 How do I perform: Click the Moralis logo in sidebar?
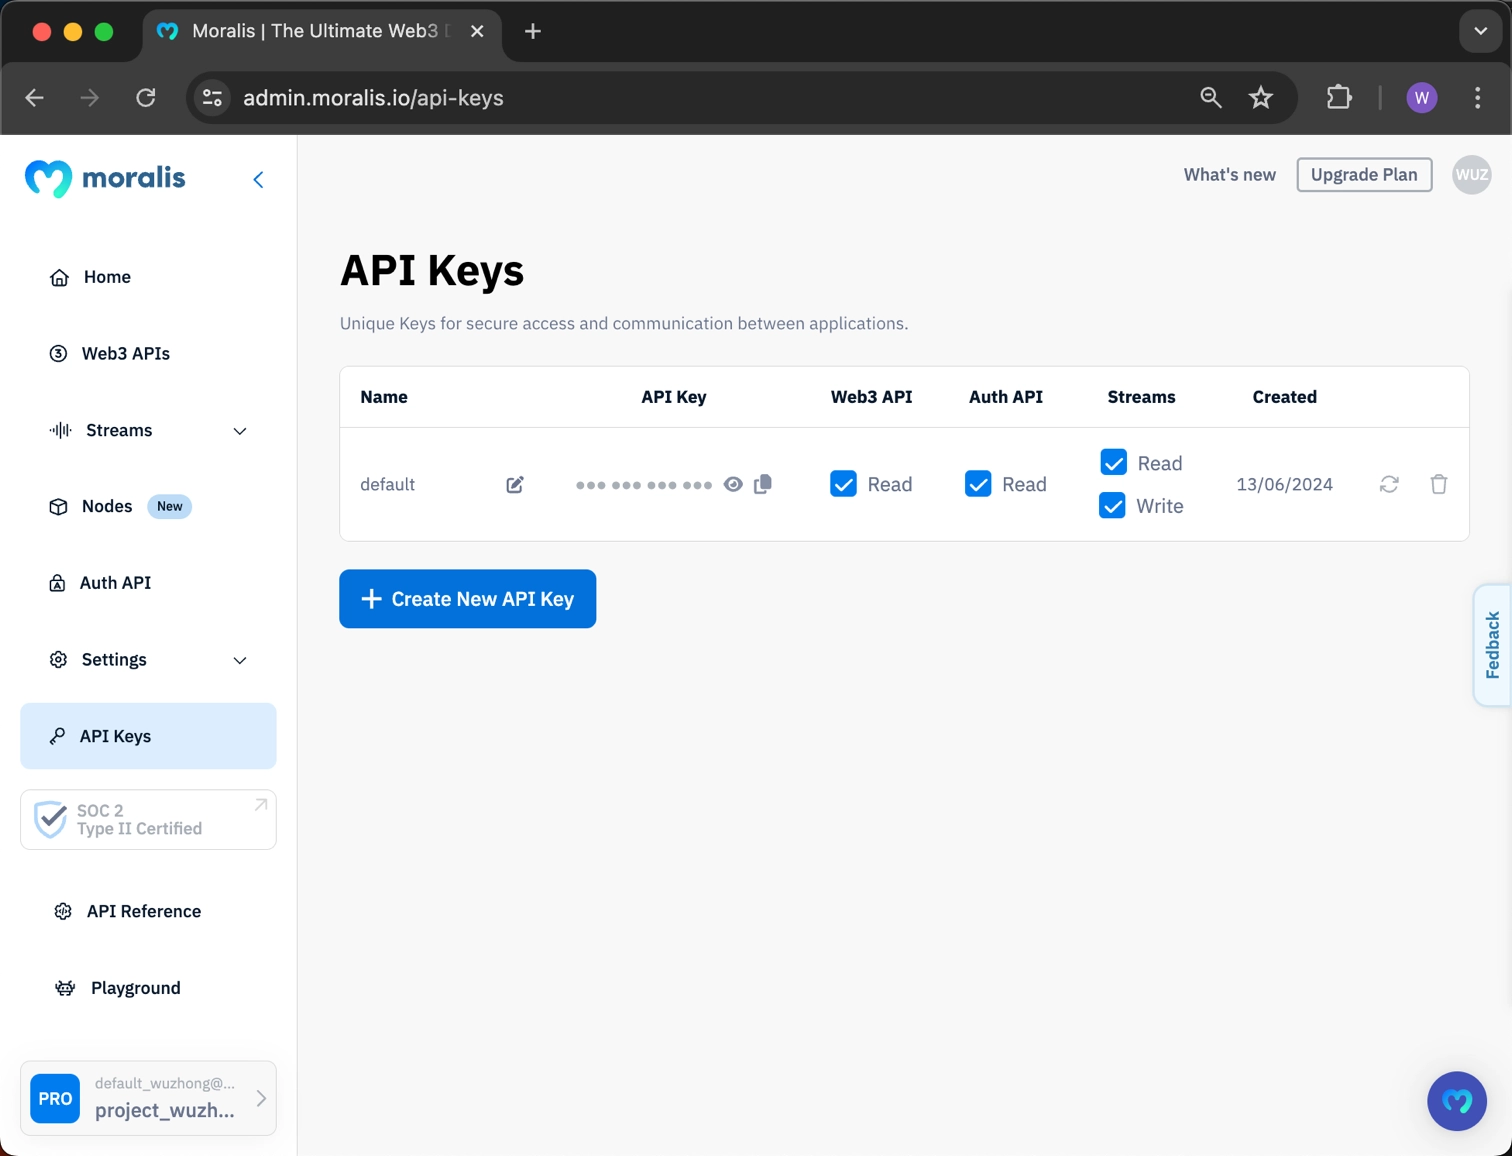click(105, 178)
